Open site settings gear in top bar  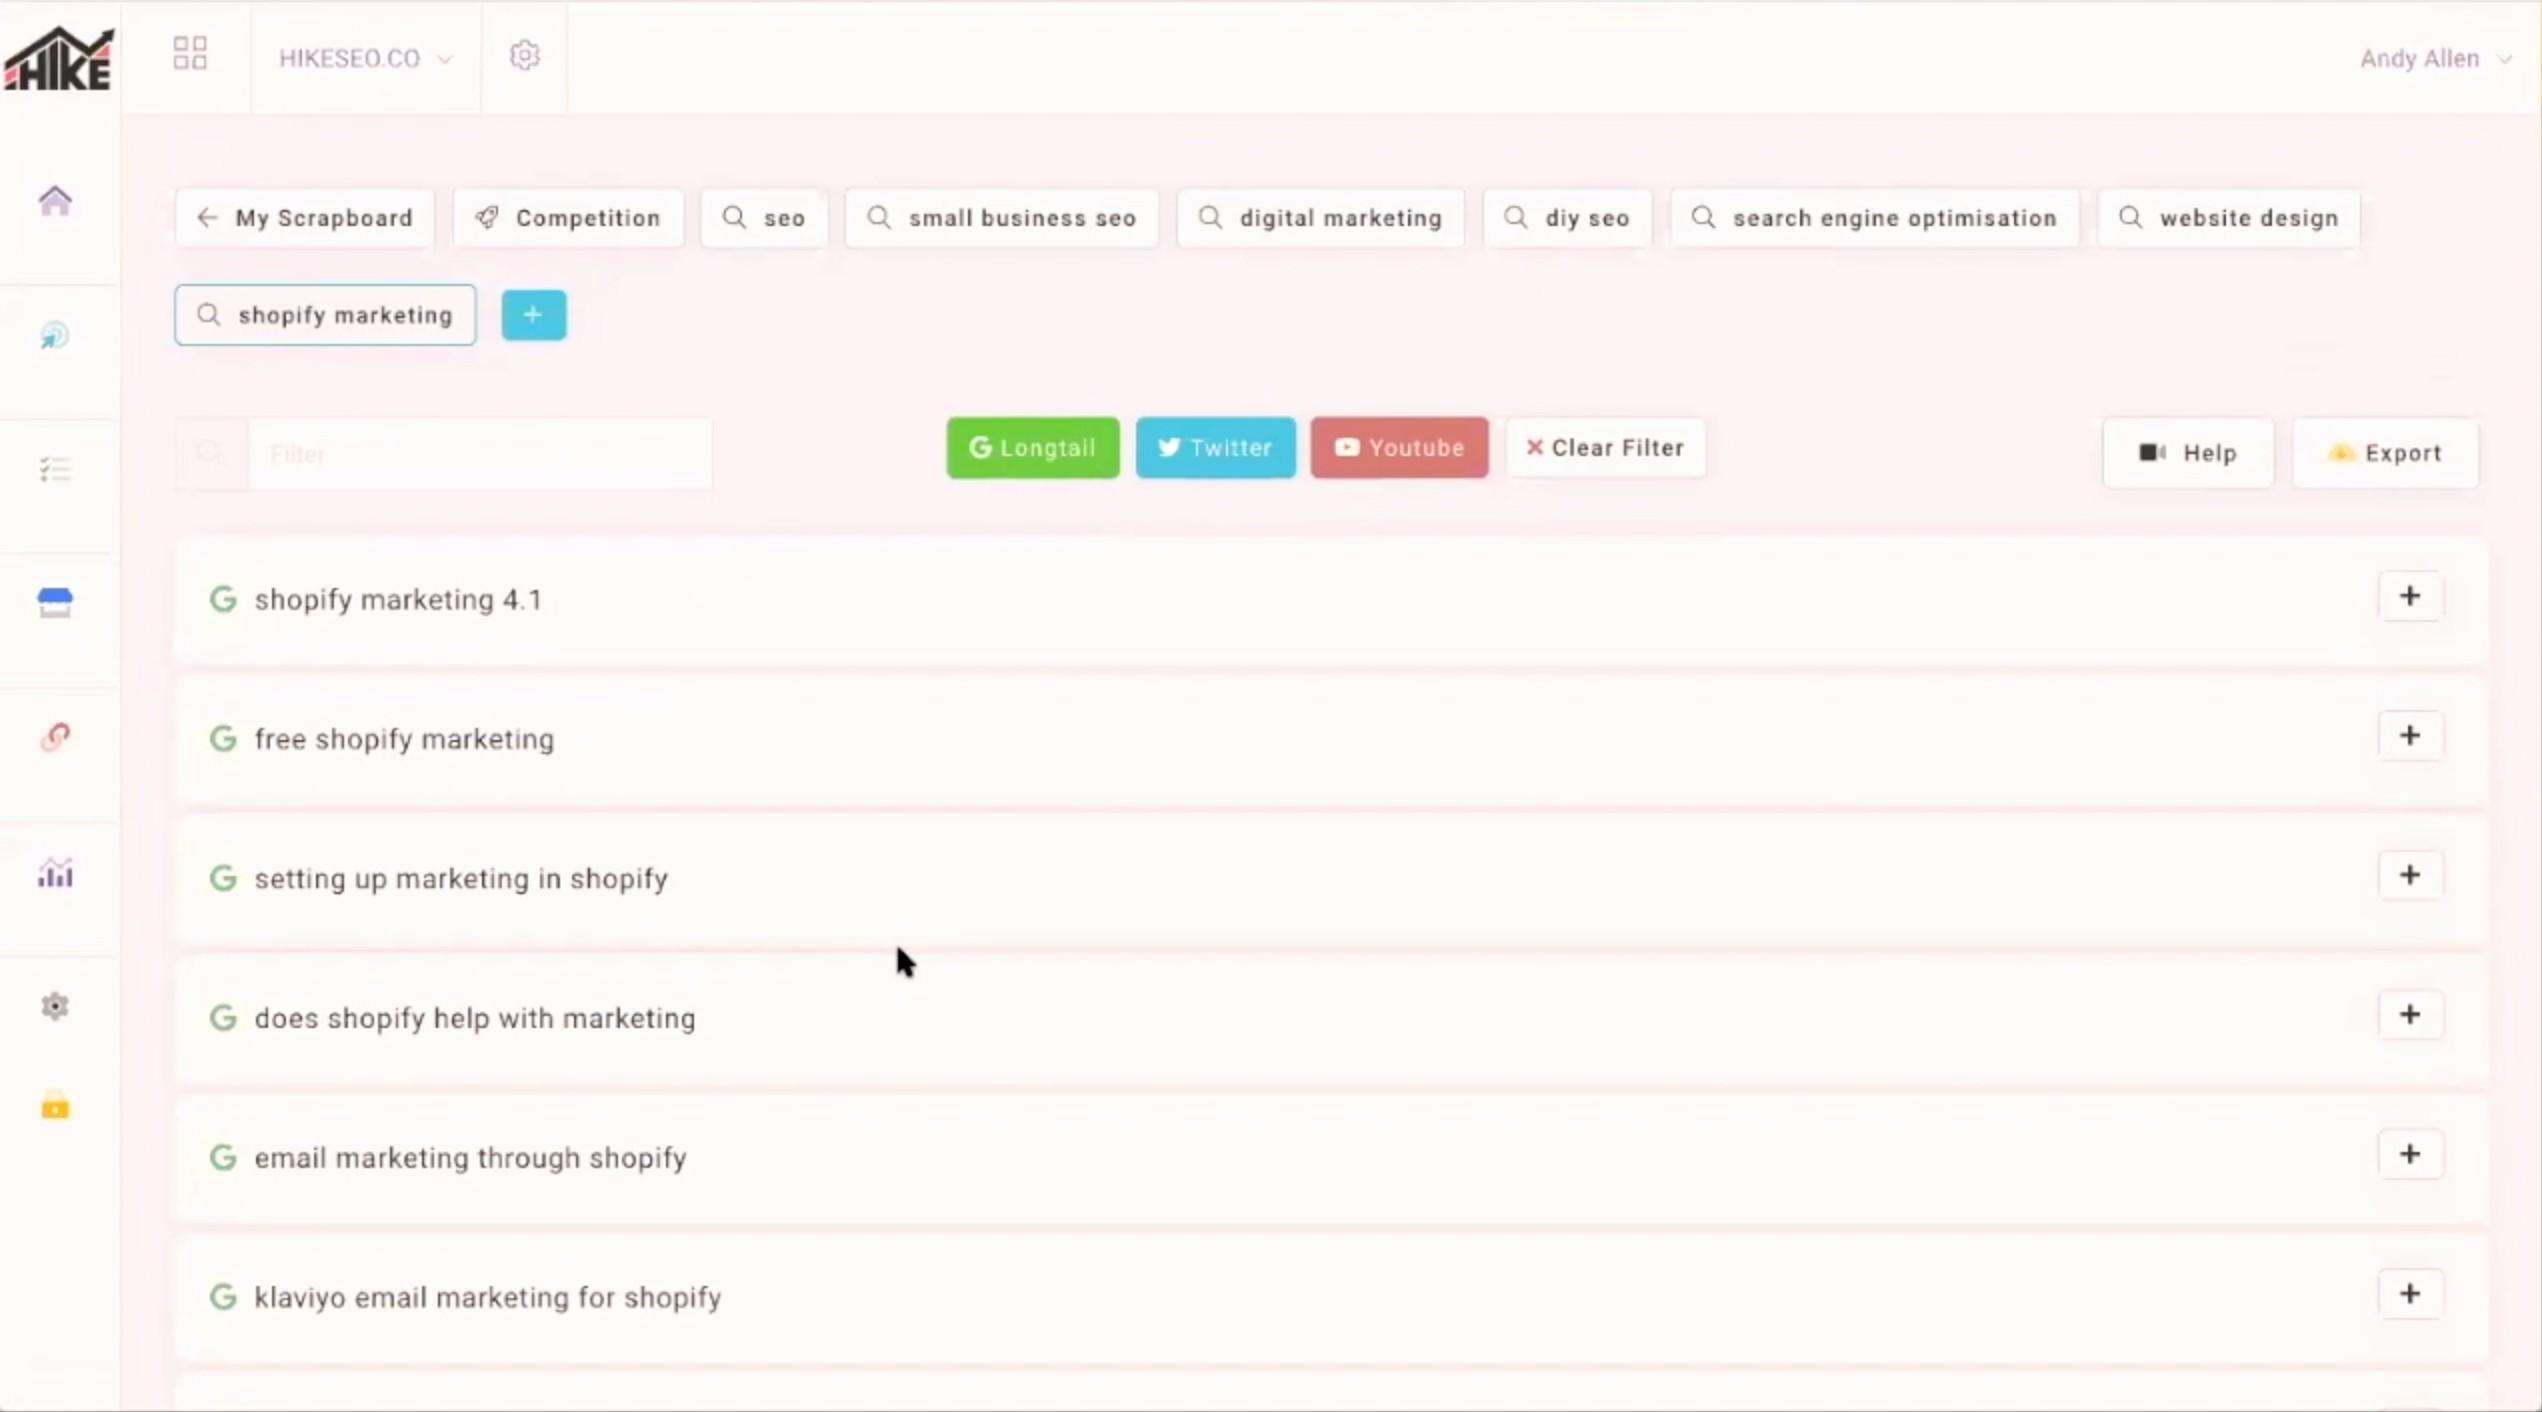tap(524, 55)
